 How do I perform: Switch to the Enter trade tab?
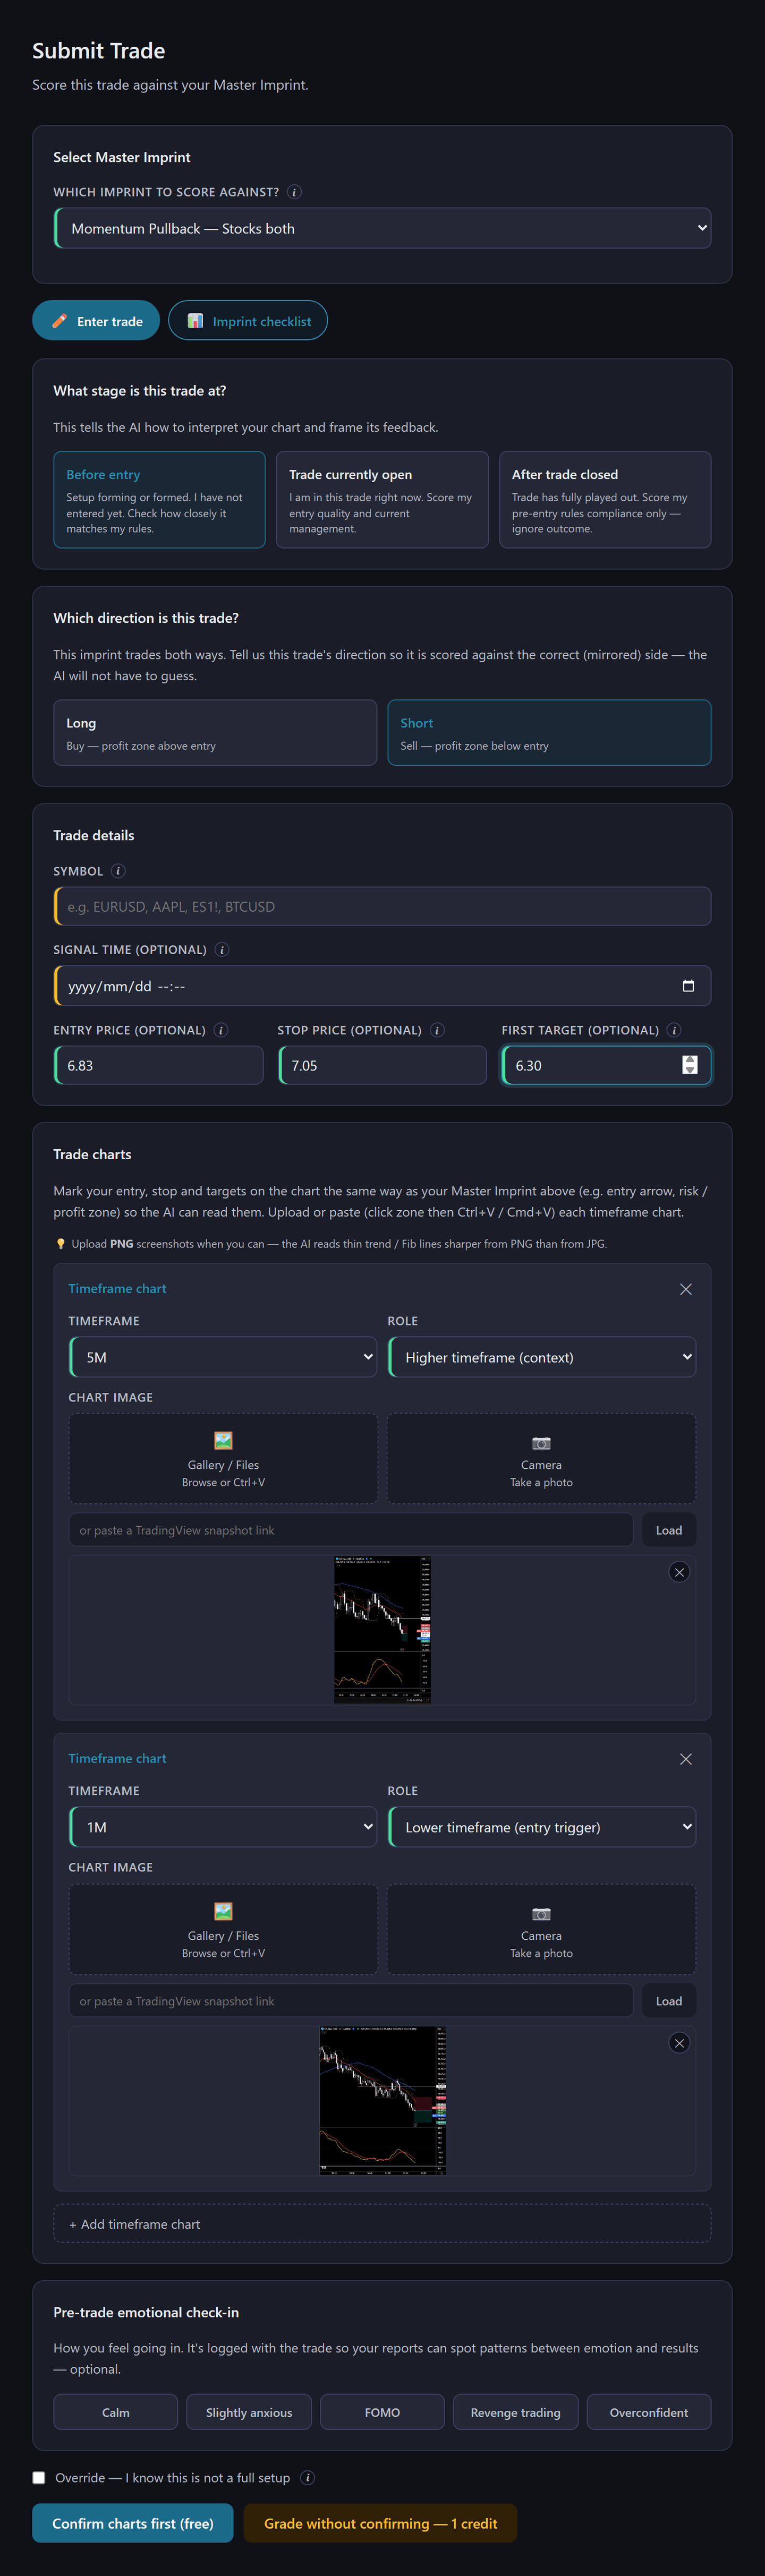click(x=96, y=321)
